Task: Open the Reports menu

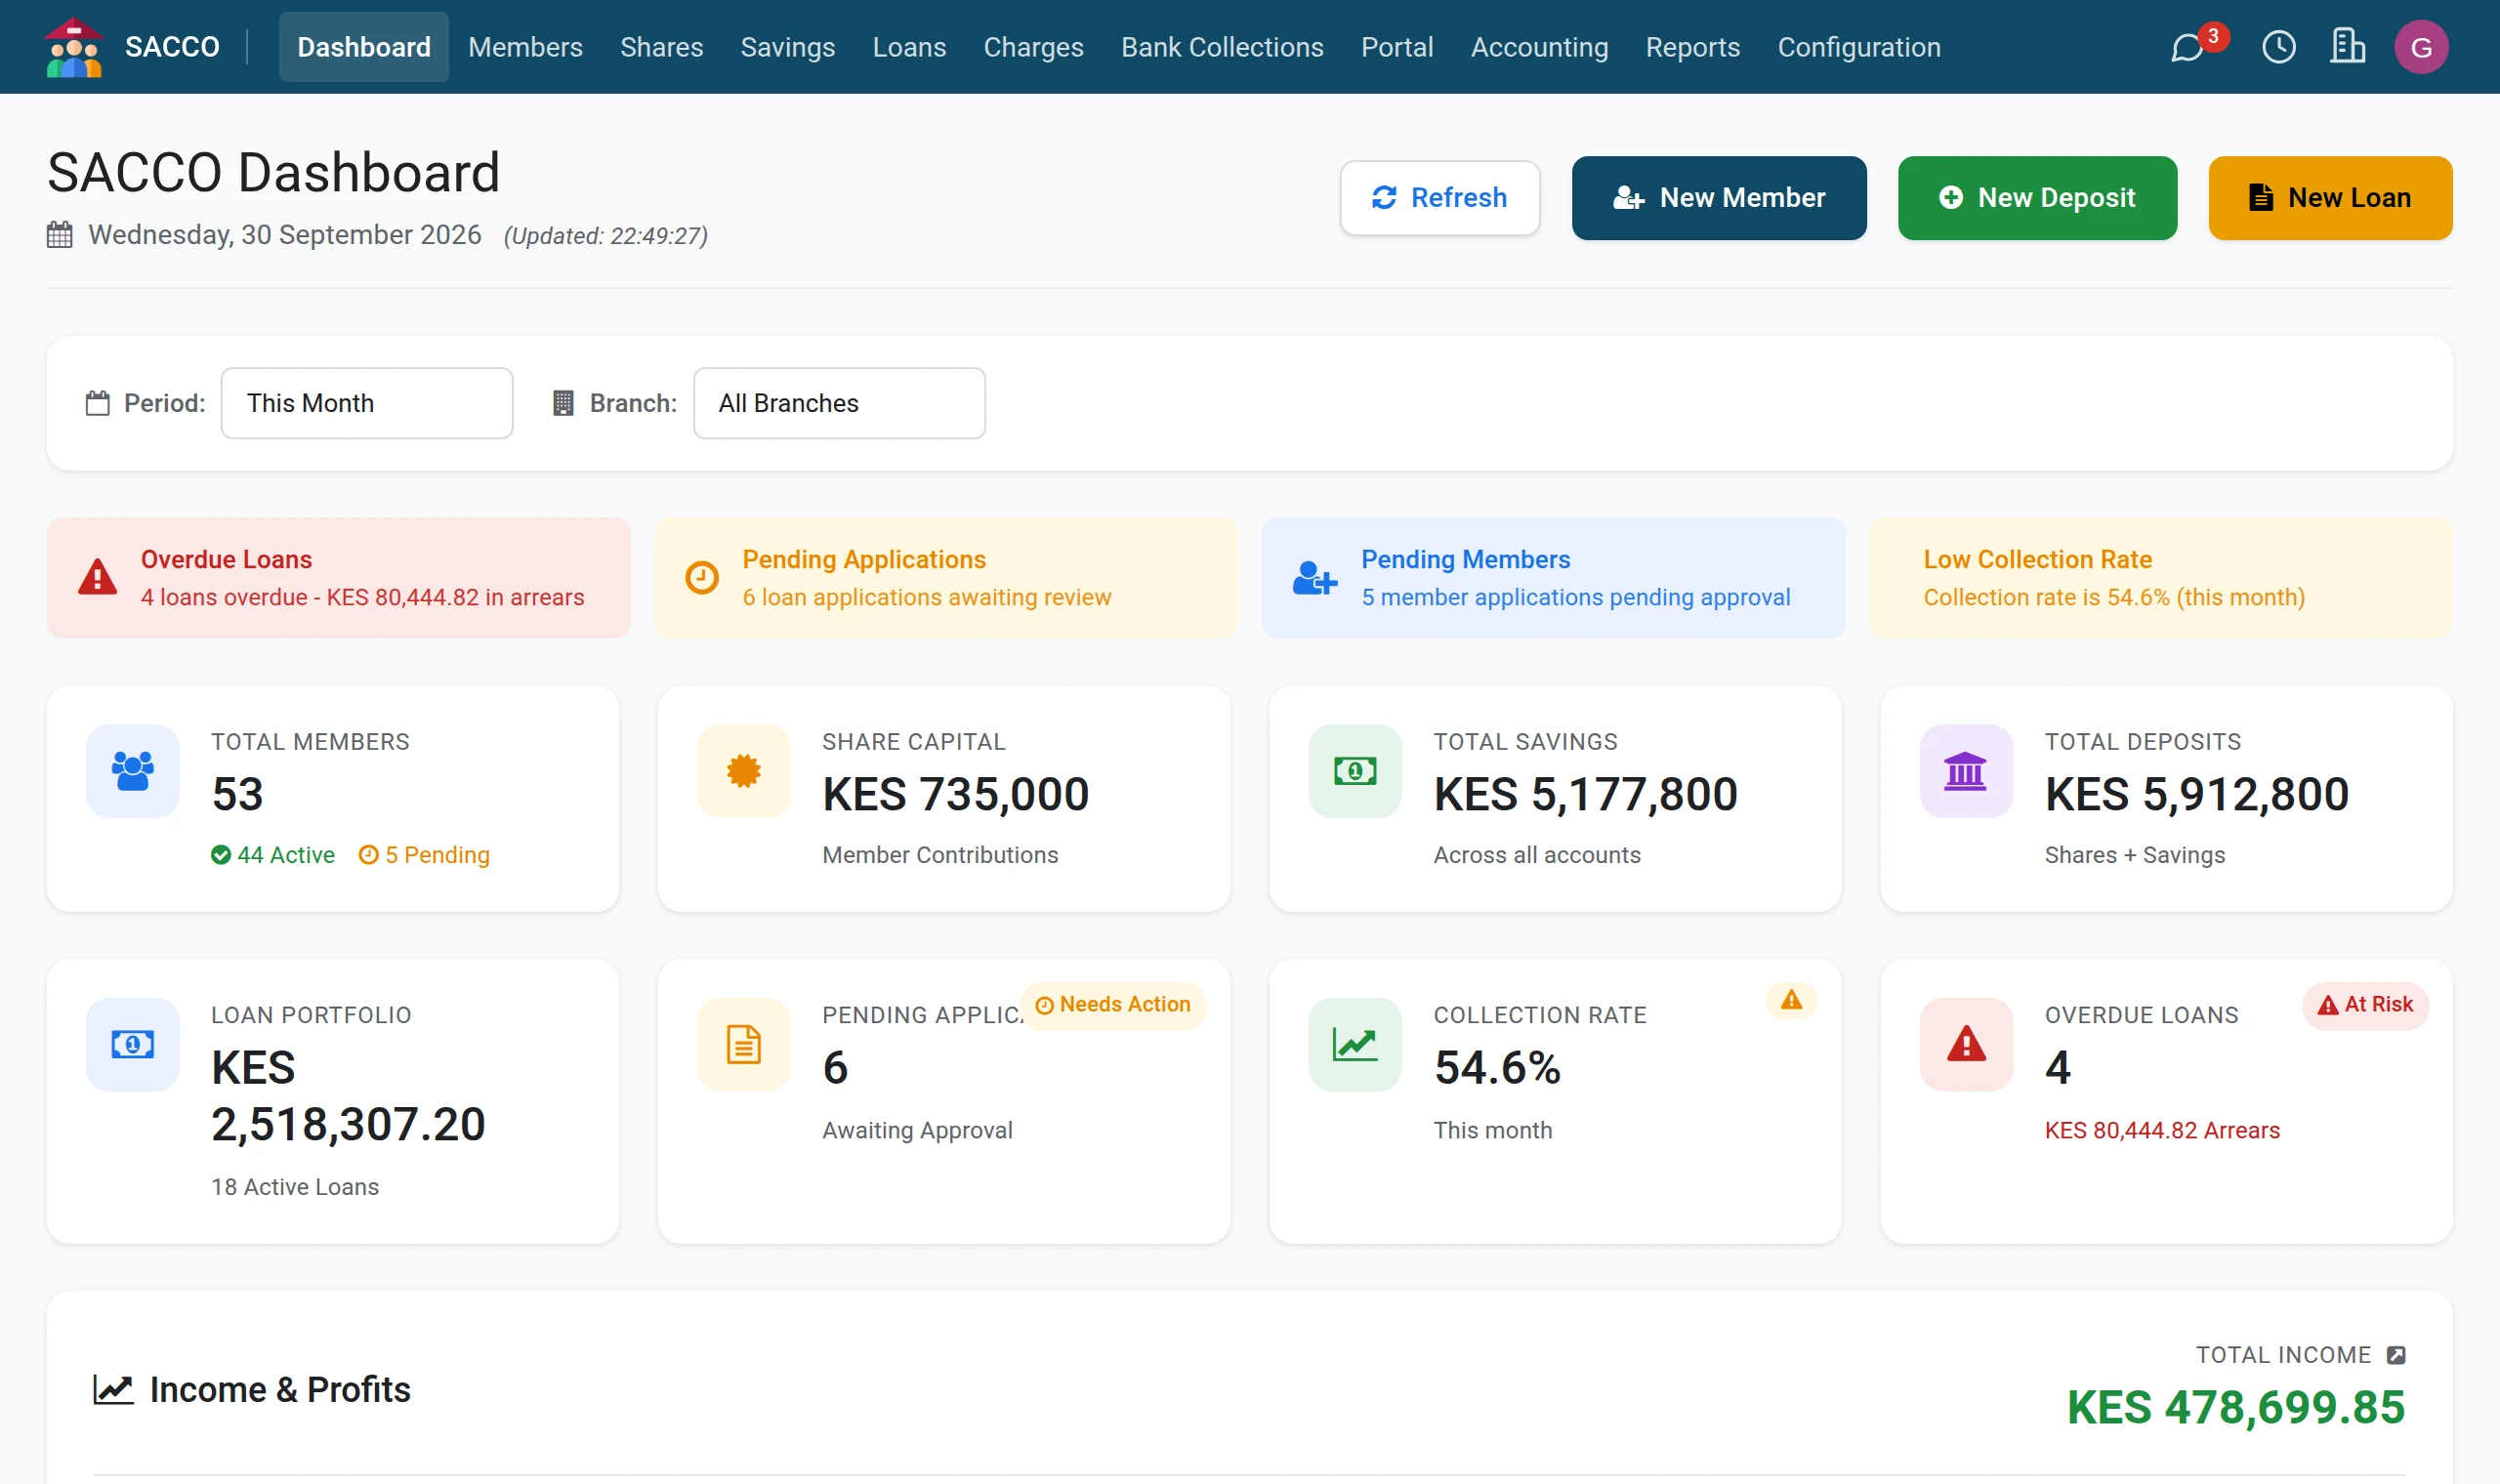Action: pos(1692,47)
